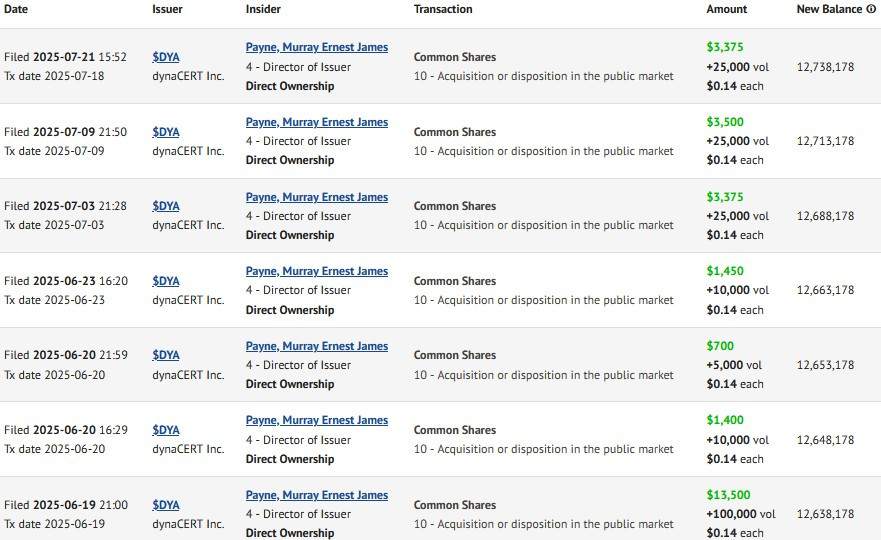Screen dimensions: 881x540
Task: Click the New Balance info icon
Action: pyautogui.click(x=871, y=9)
